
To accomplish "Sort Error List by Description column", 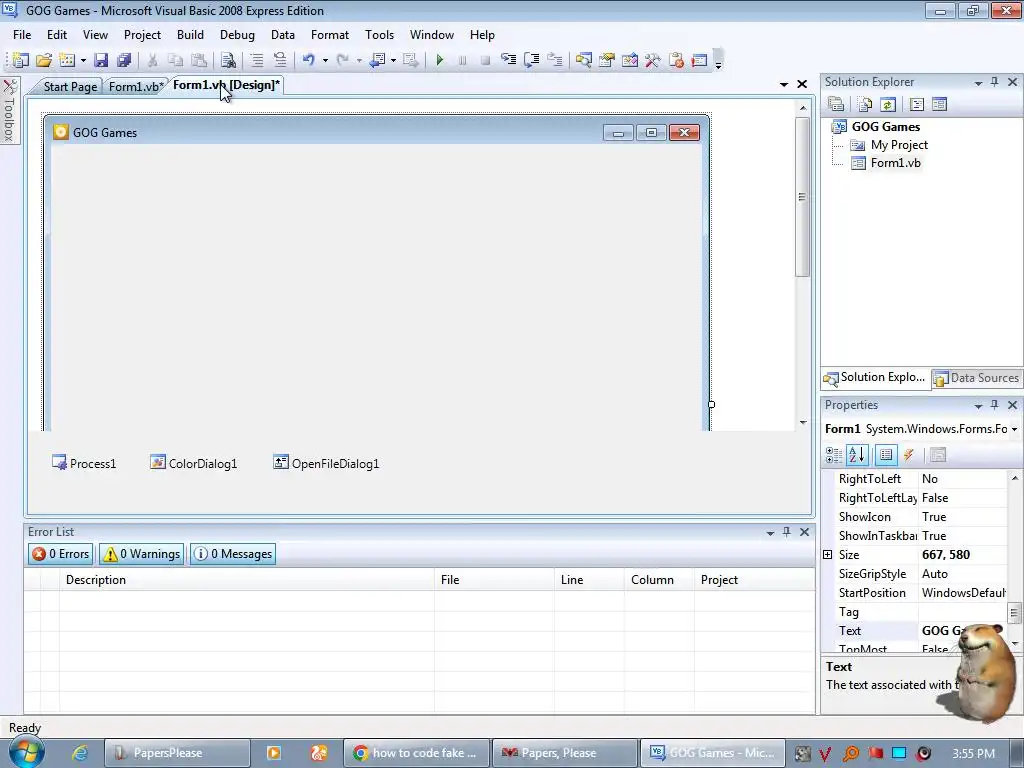I will [246, 579].
